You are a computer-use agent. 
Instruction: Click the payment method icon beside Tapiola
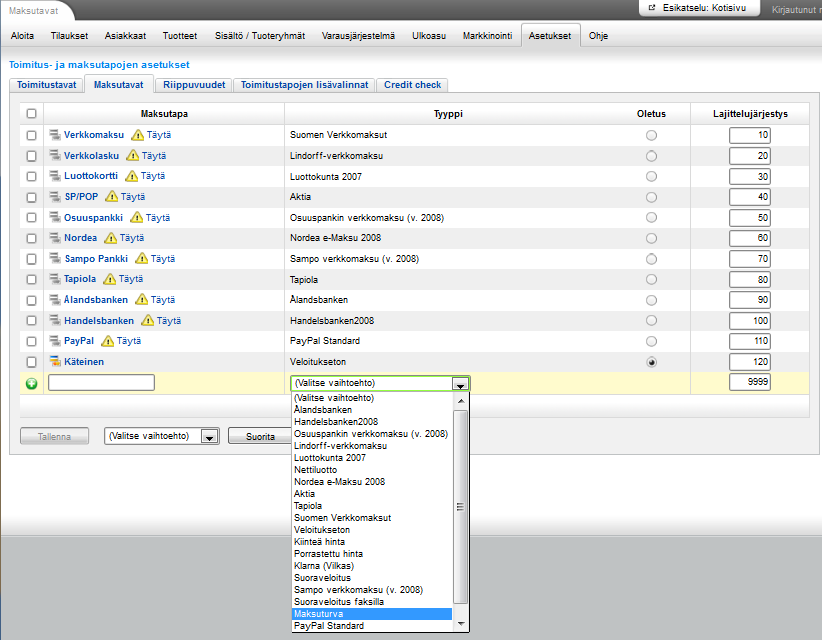[55, 279]
